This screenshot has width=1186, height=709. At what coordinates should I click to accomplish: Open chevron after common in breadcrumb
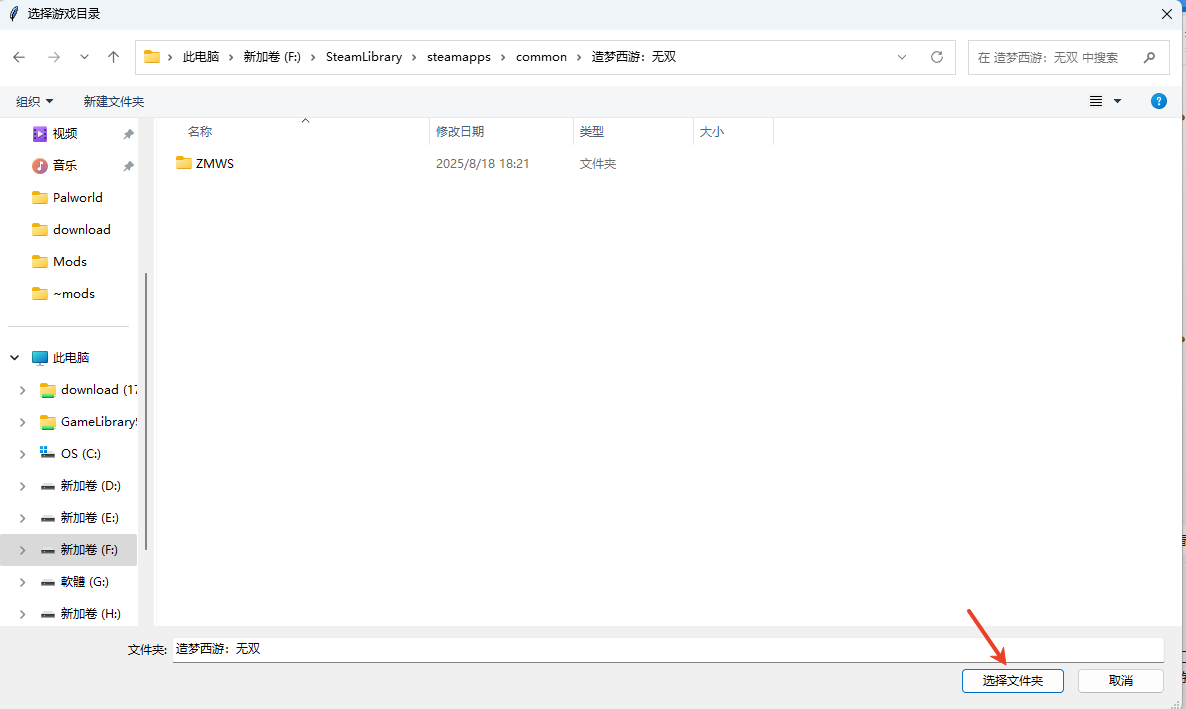[579, 57]
